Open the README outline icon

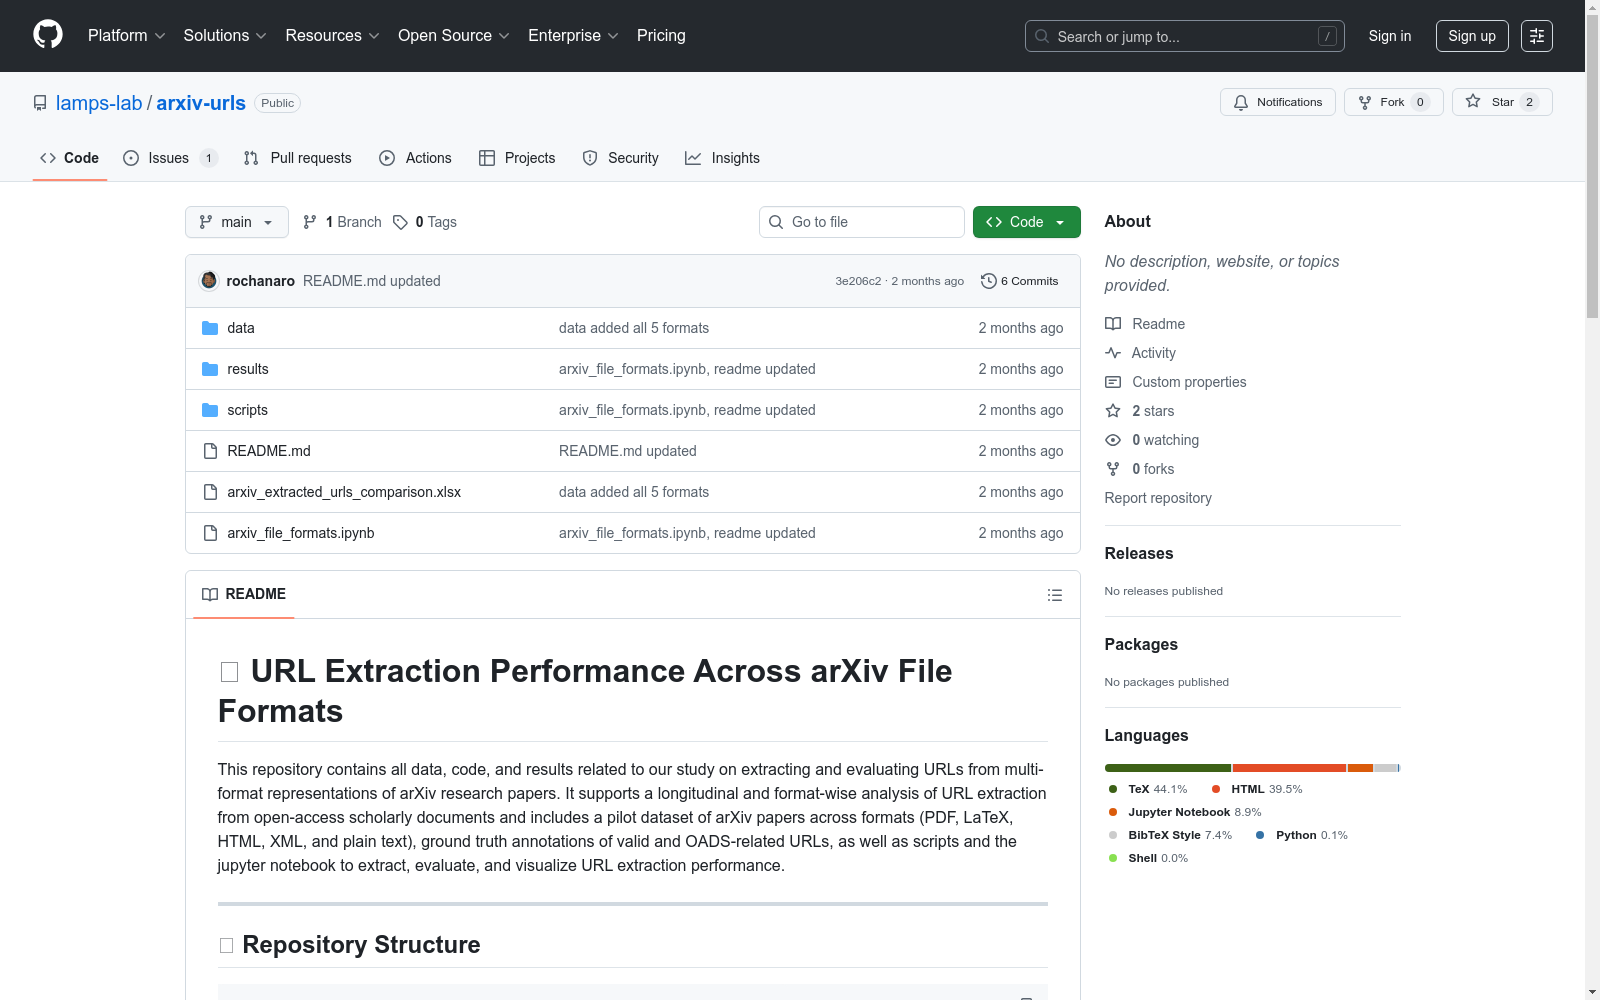click(x=1055, y=595)
